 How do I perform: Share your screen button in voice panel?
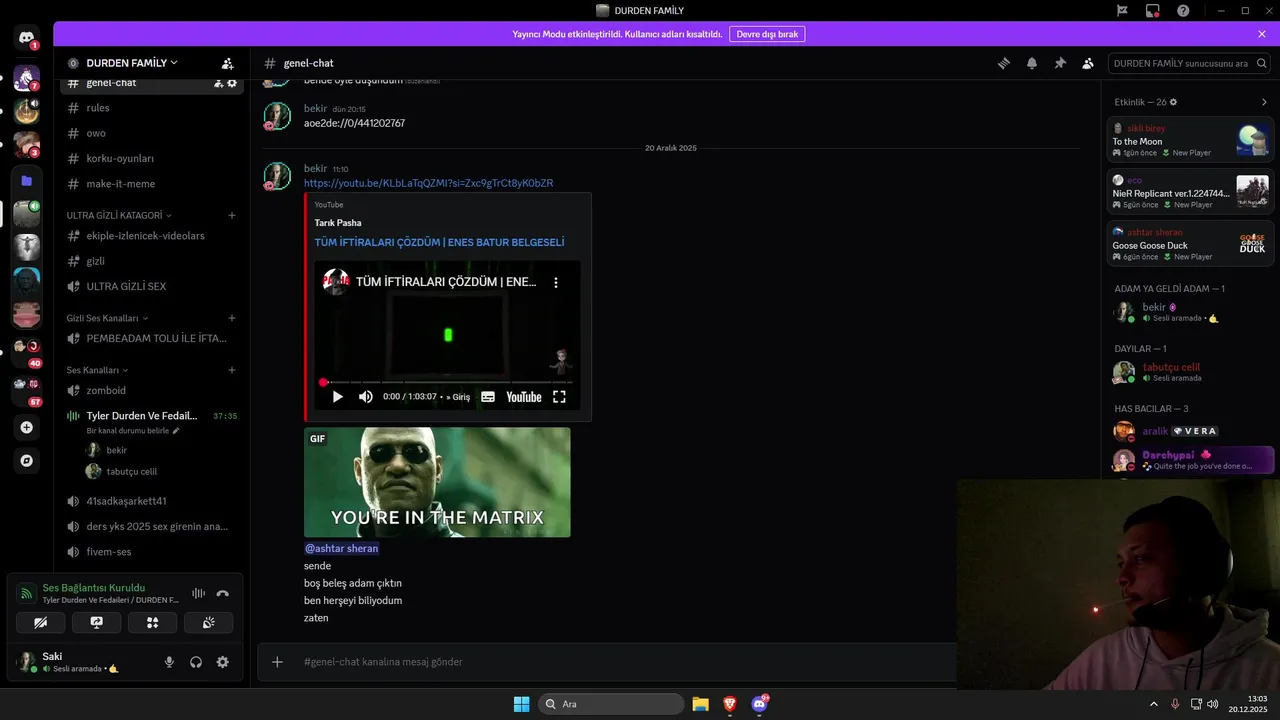[x=97, y=622]
